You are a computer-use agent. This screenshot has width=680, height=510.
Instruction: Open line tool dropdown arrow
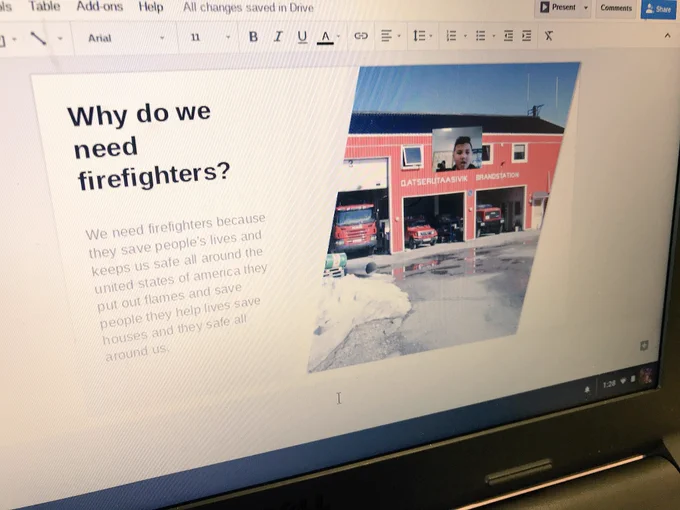pyautogui.click(x=60, y=39)
